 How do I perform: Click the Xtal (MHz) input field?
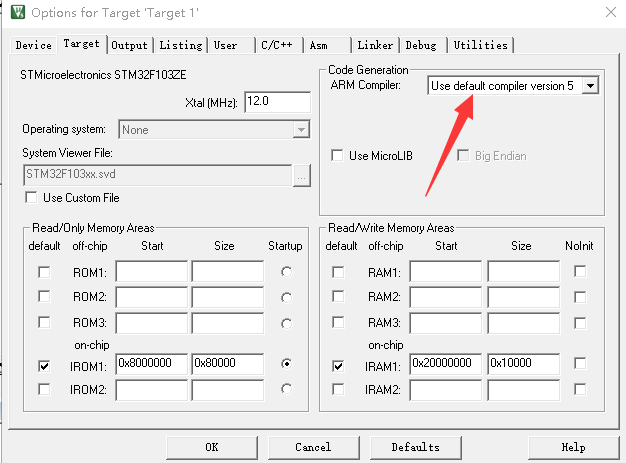(277, 102)
